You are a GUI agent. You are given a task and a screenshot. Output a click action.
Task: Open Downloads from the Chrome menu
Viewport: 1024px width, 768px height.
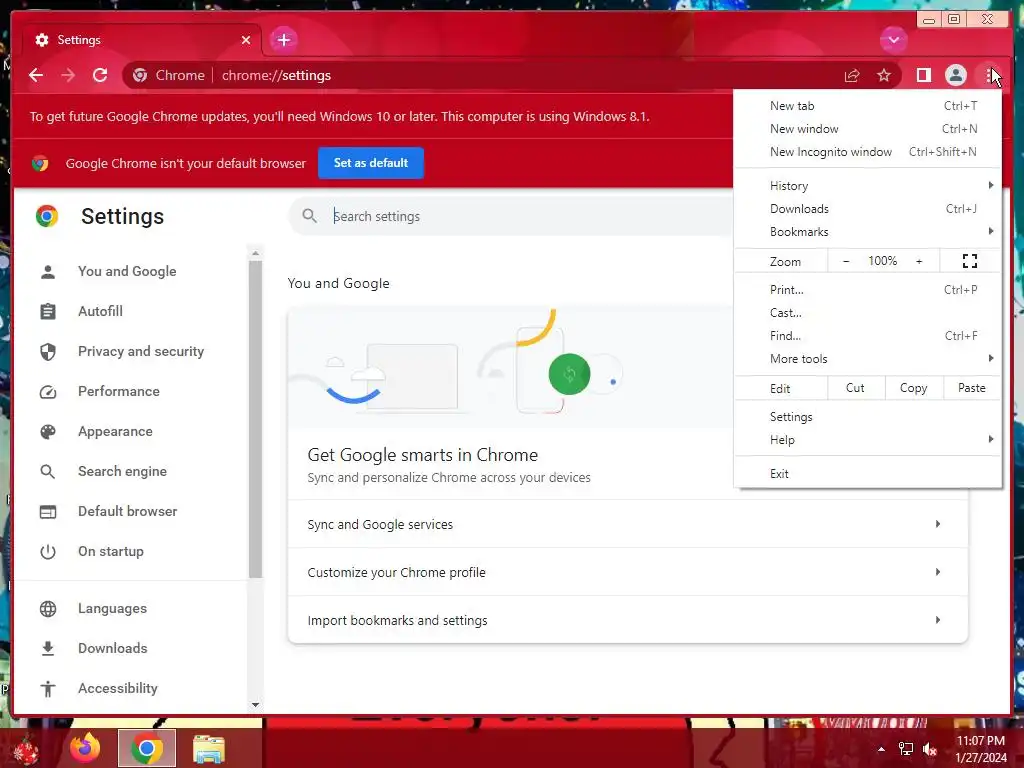pyautogui.click(x=867, y=209)
